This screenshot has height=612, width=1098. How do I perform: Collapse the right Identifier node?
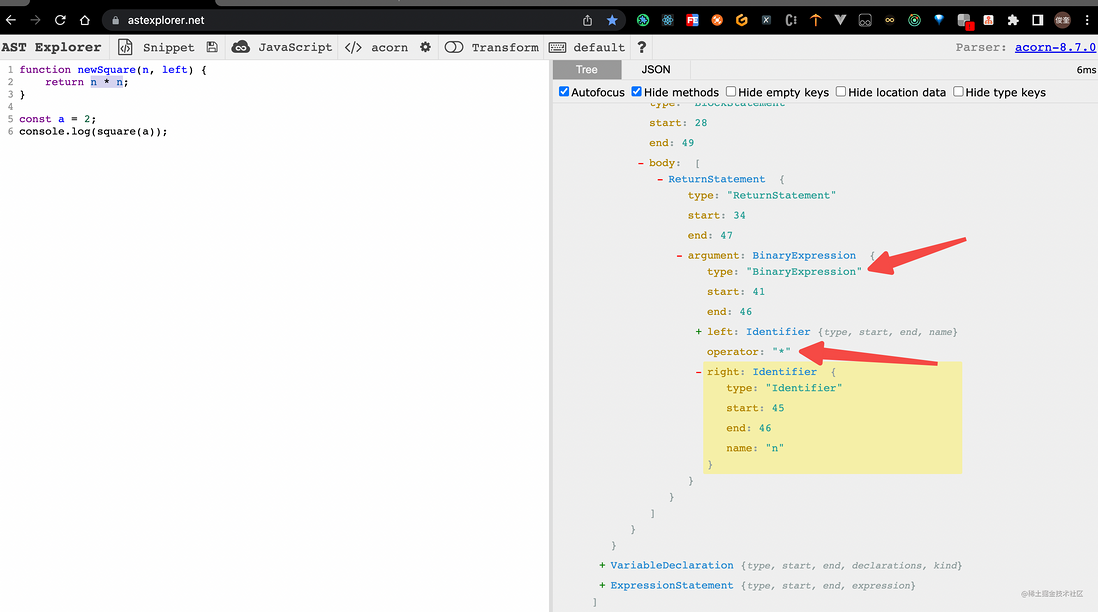698,372
